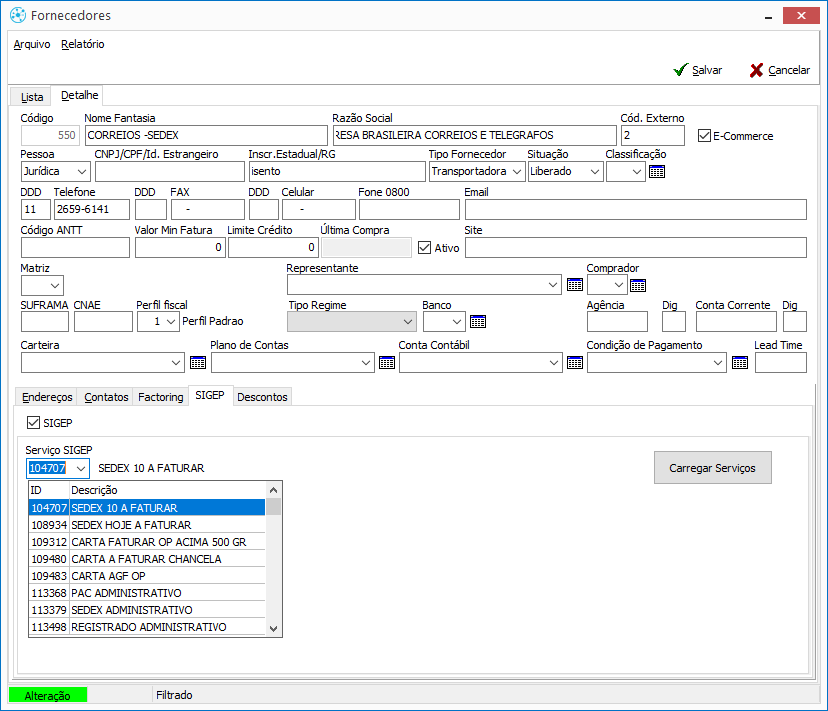Expand the Comprador dropdown
This screenshot has width=828, height=711.
619,285
